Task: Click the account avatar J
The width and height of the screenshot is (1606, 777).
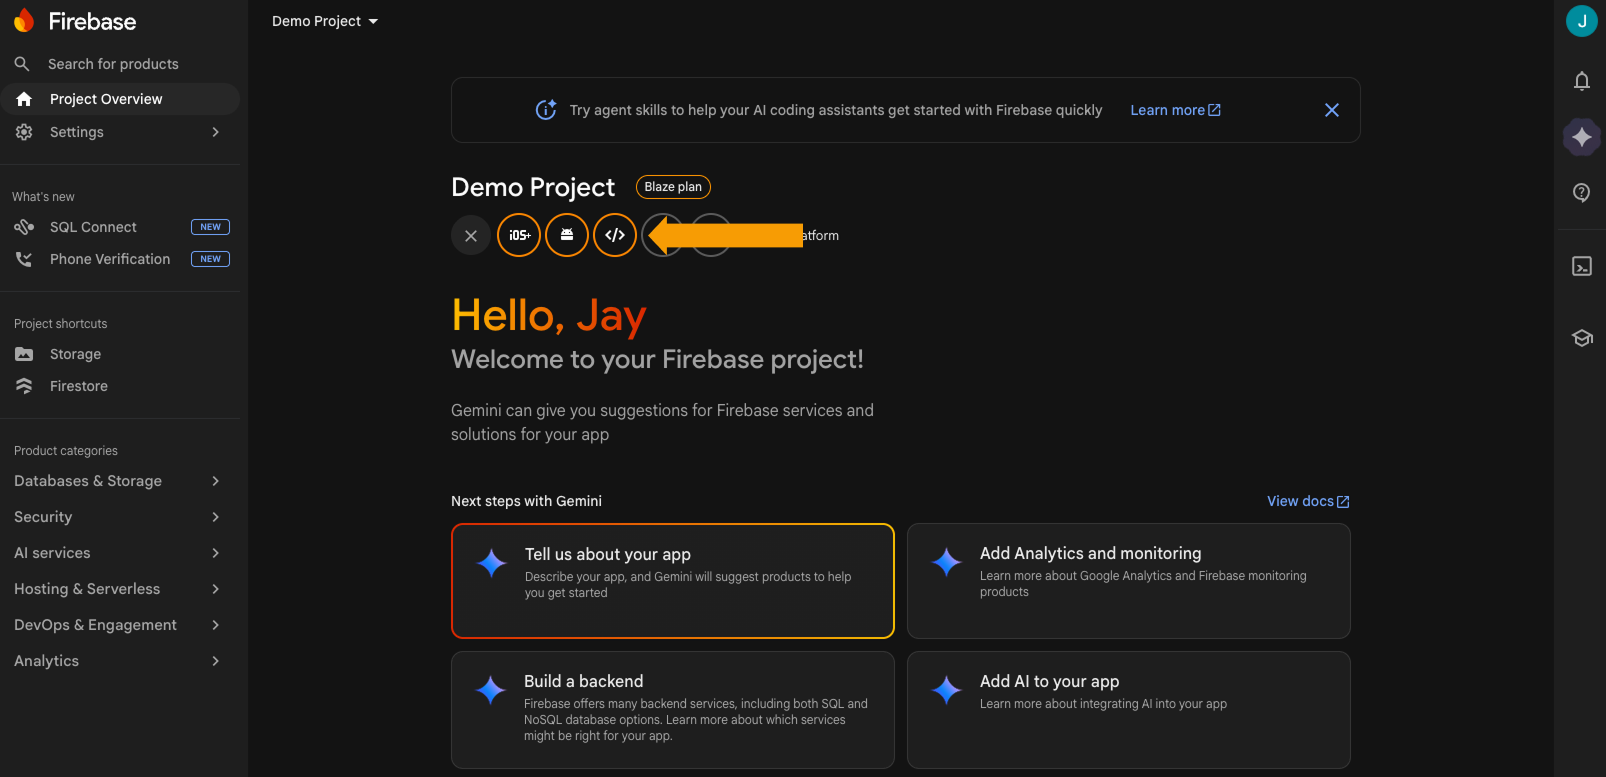Action: click(1581, 21)
